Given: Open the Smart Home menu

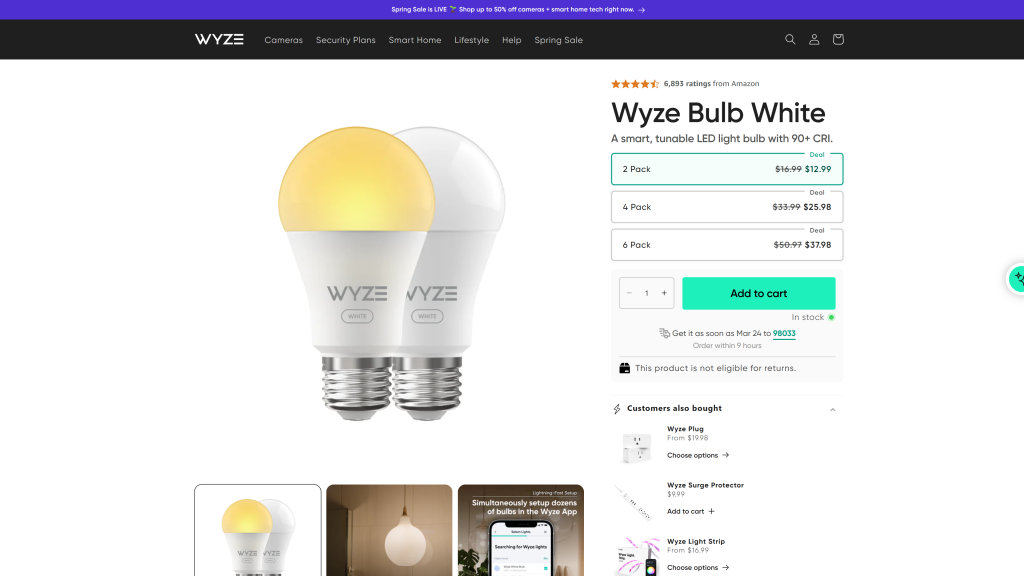Looking at the screenshot, I should tap(415, 40).
